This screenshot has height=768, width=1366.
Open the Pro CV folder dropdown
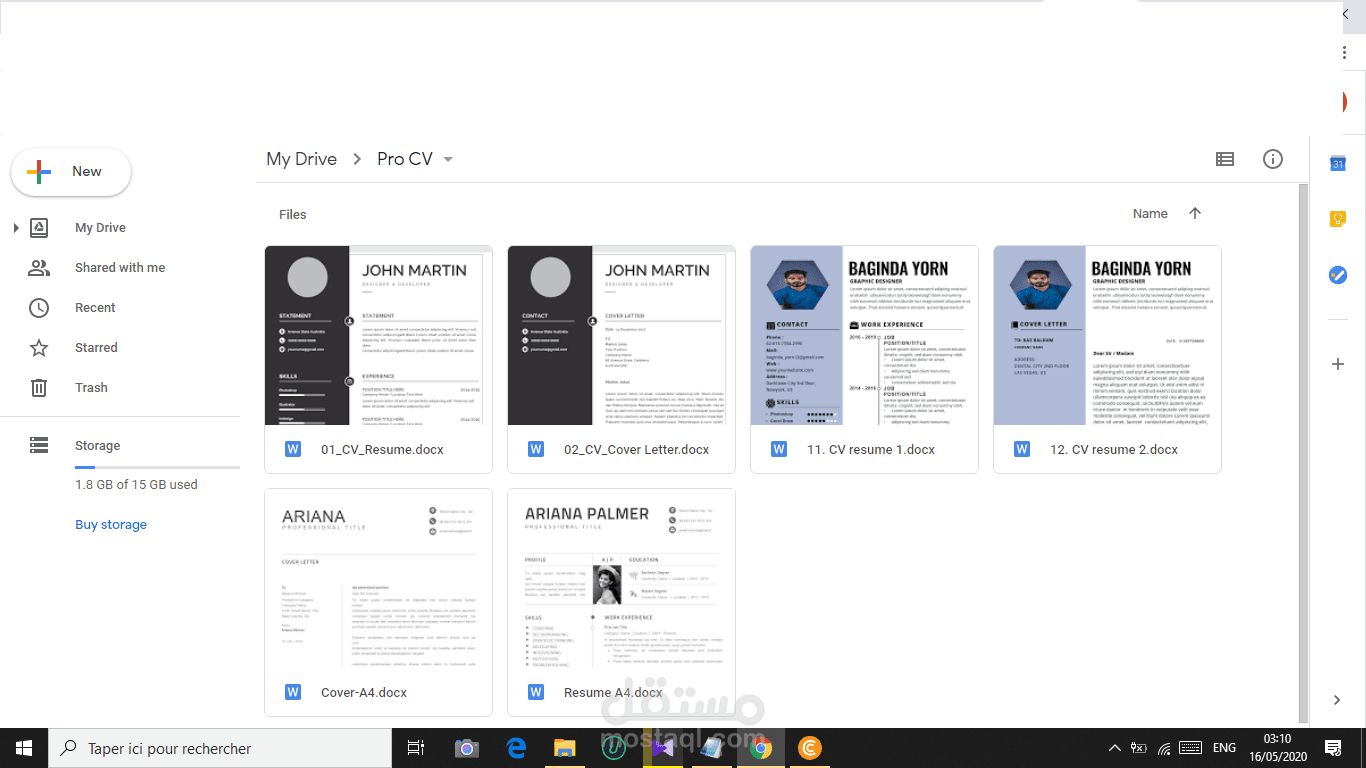448,160
